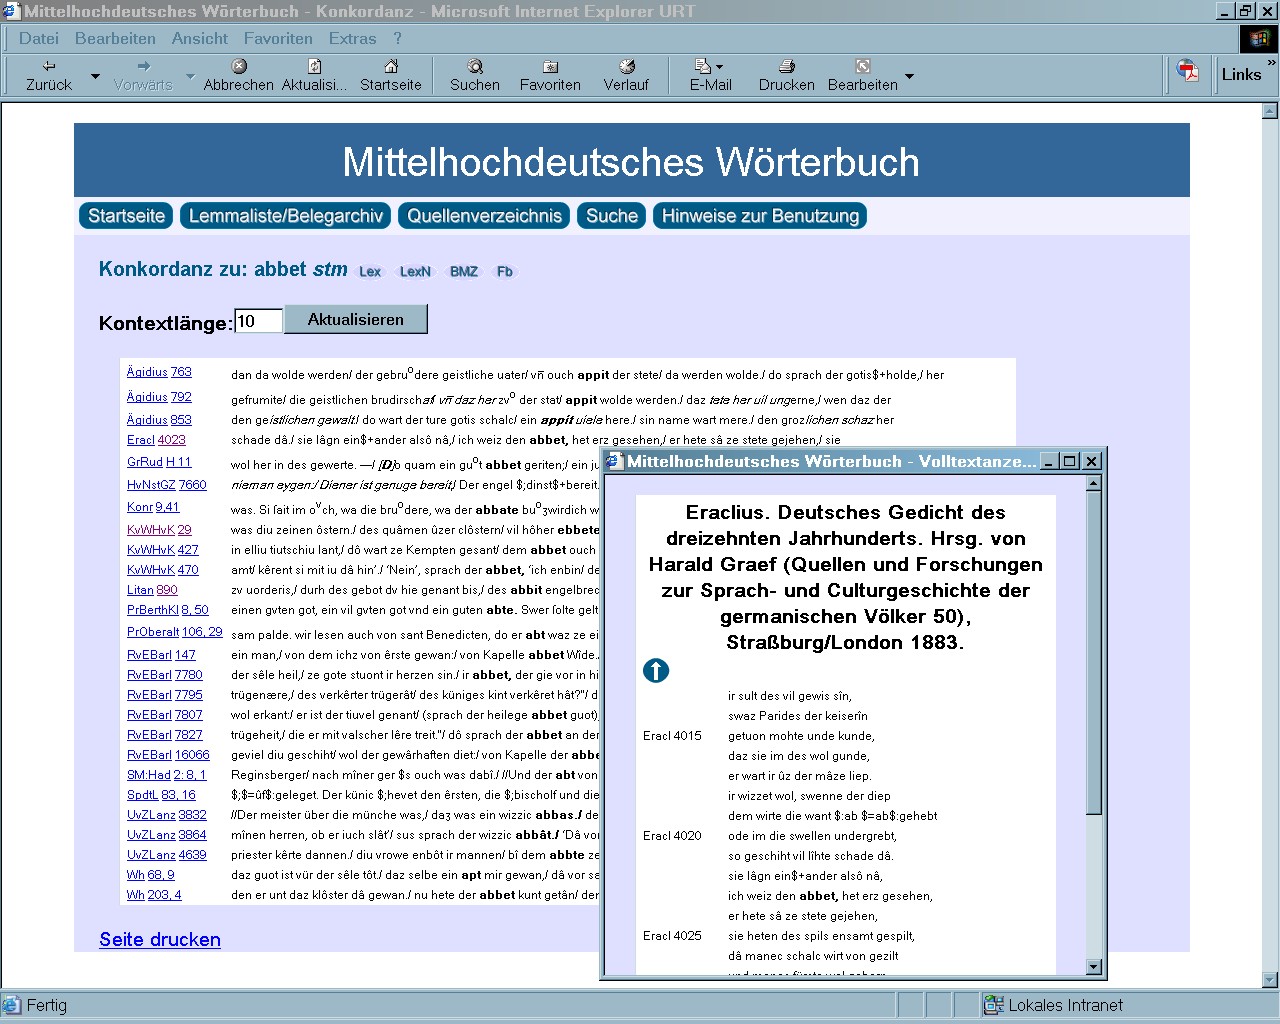Open the Litan 890 reference link
1280x1024 pixels.
[x=152, y=590]
